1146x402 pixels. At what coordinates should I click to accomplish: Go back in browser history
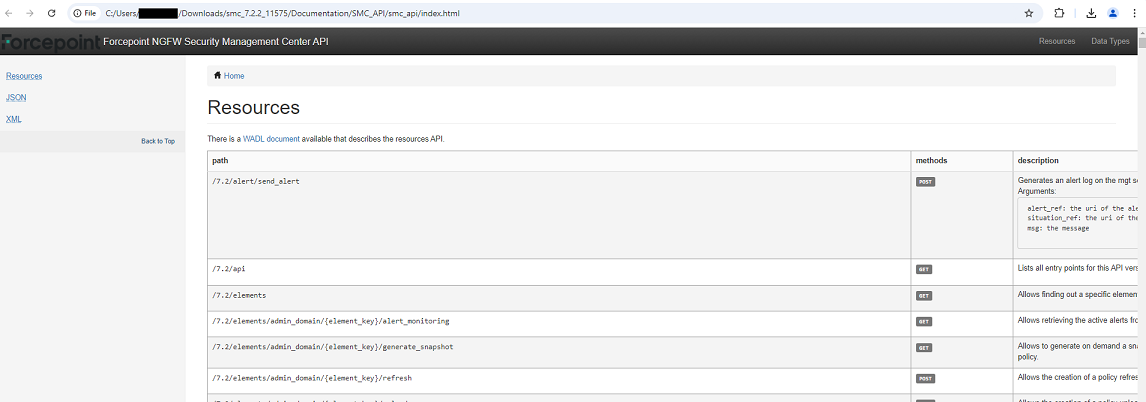click(10, 13)
